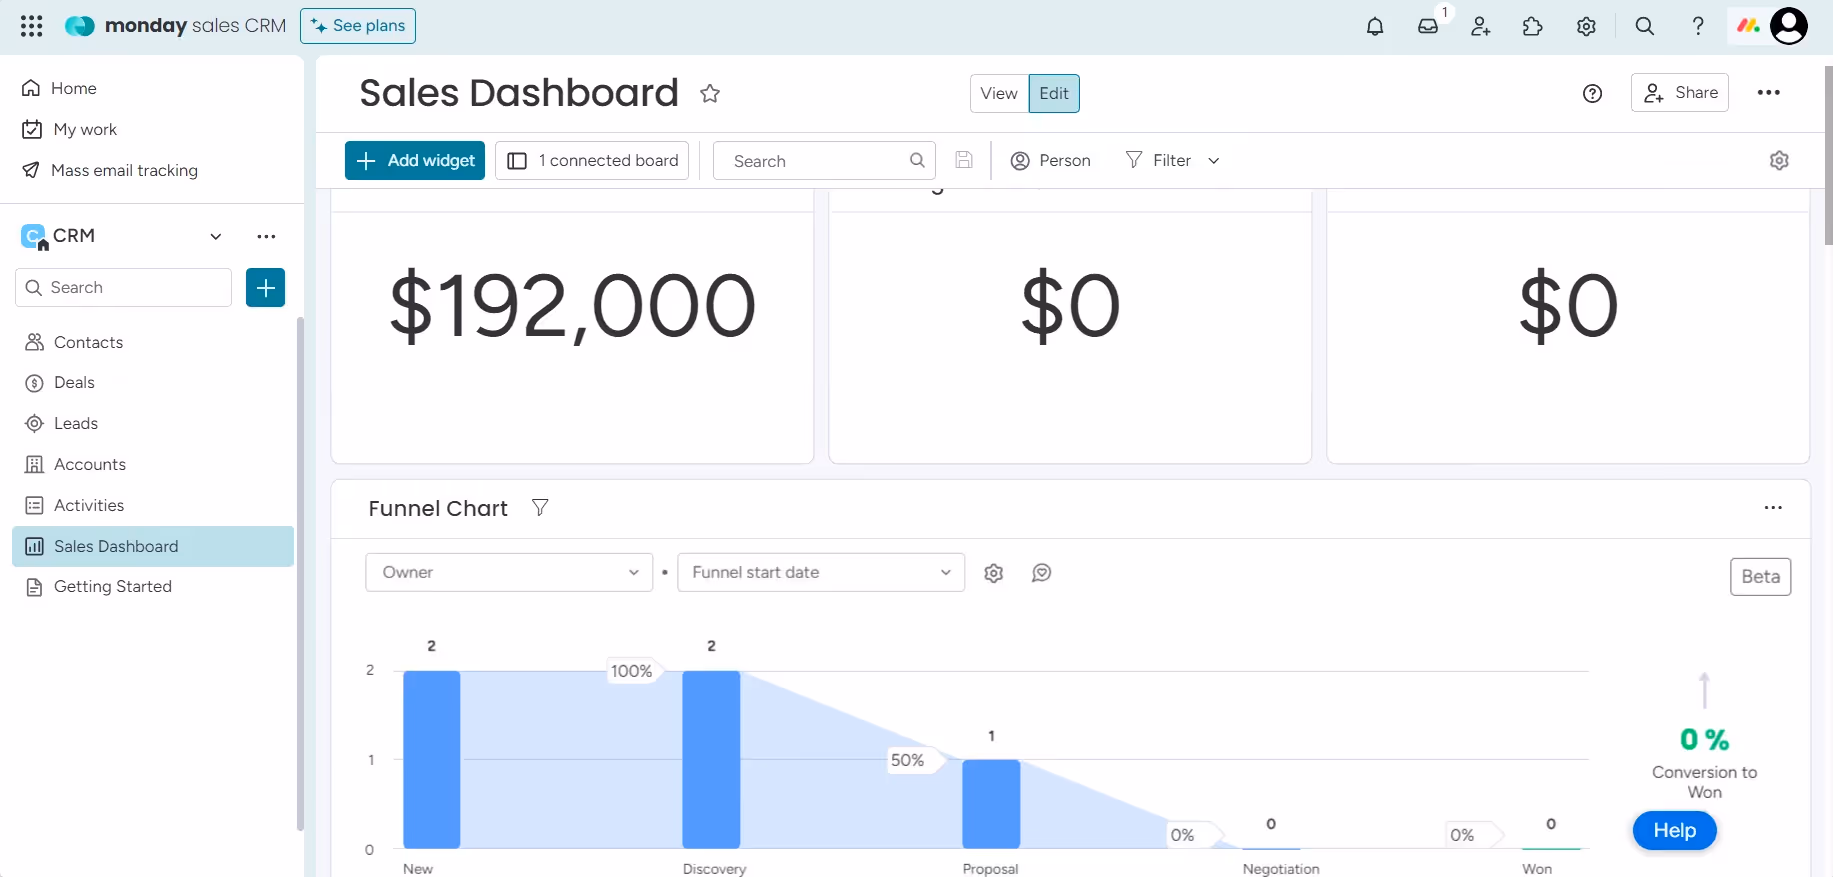The image size is (1833, 877).
Task: Open funnel chart settings gear
Action: click(x=994, y=573)
